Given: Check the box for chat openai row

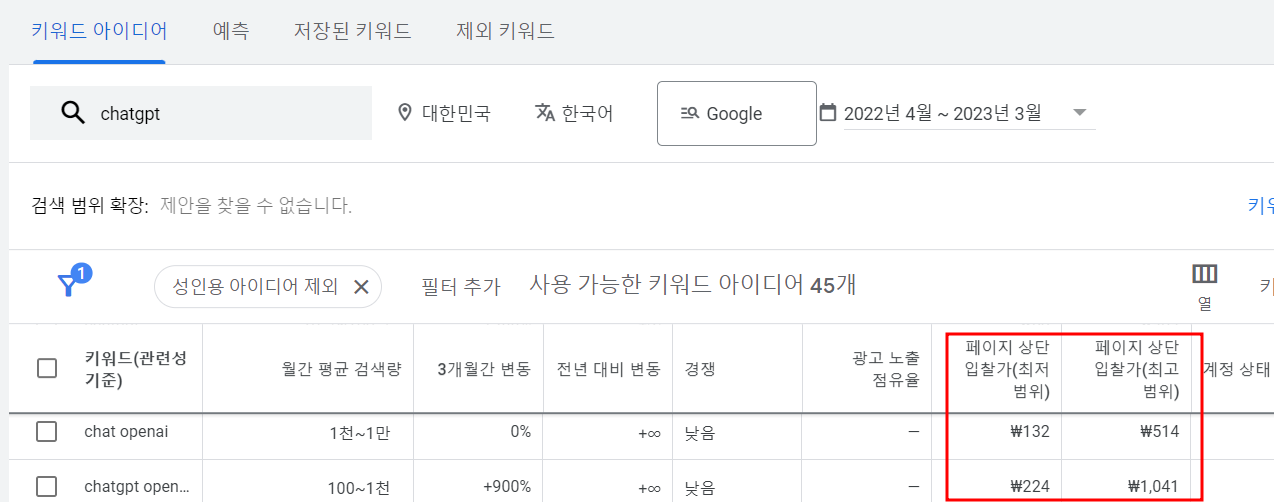Looking at the screenshot, I should (x=47, y=432).
